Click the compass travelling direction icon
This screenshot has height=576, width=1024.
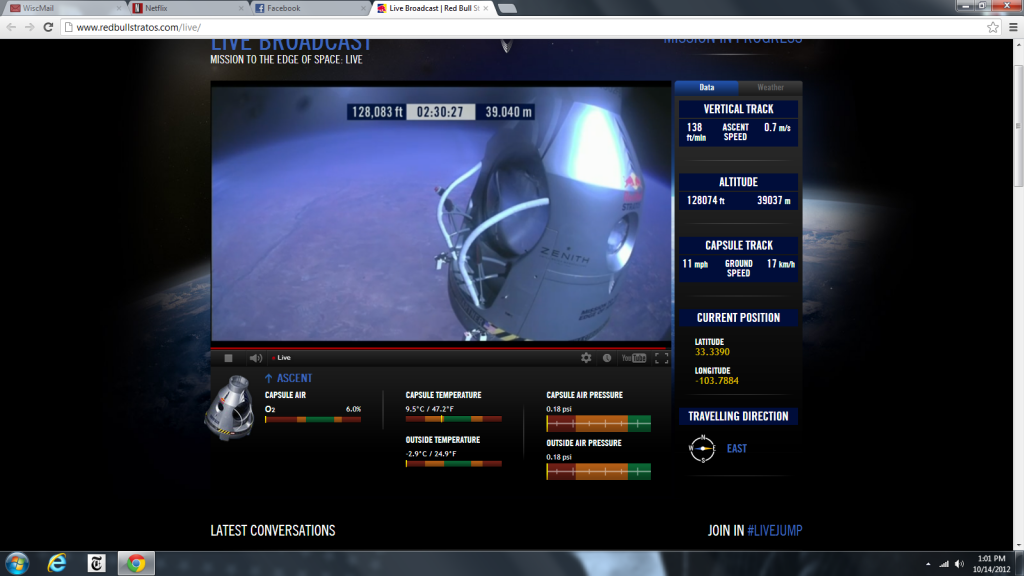702,448
